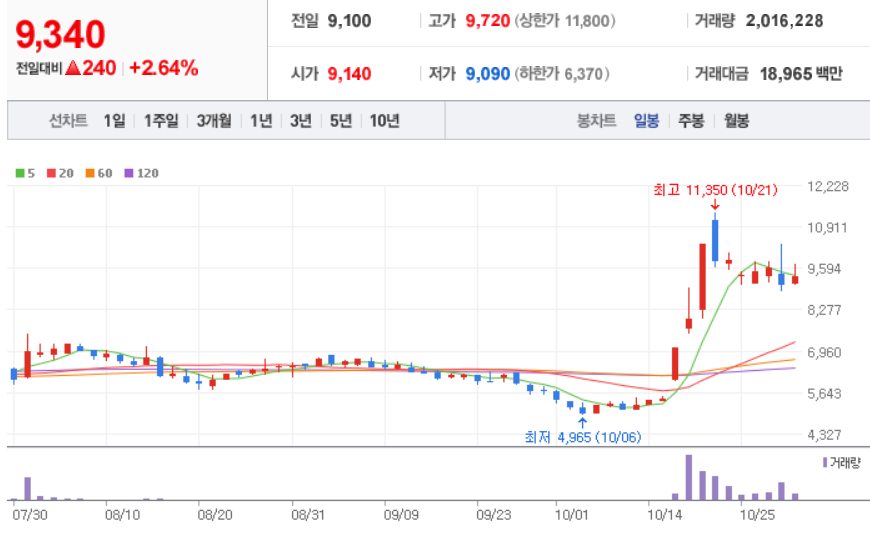
Task: Click the 상한가 11,800 text
Action: (x=565, y=21)
